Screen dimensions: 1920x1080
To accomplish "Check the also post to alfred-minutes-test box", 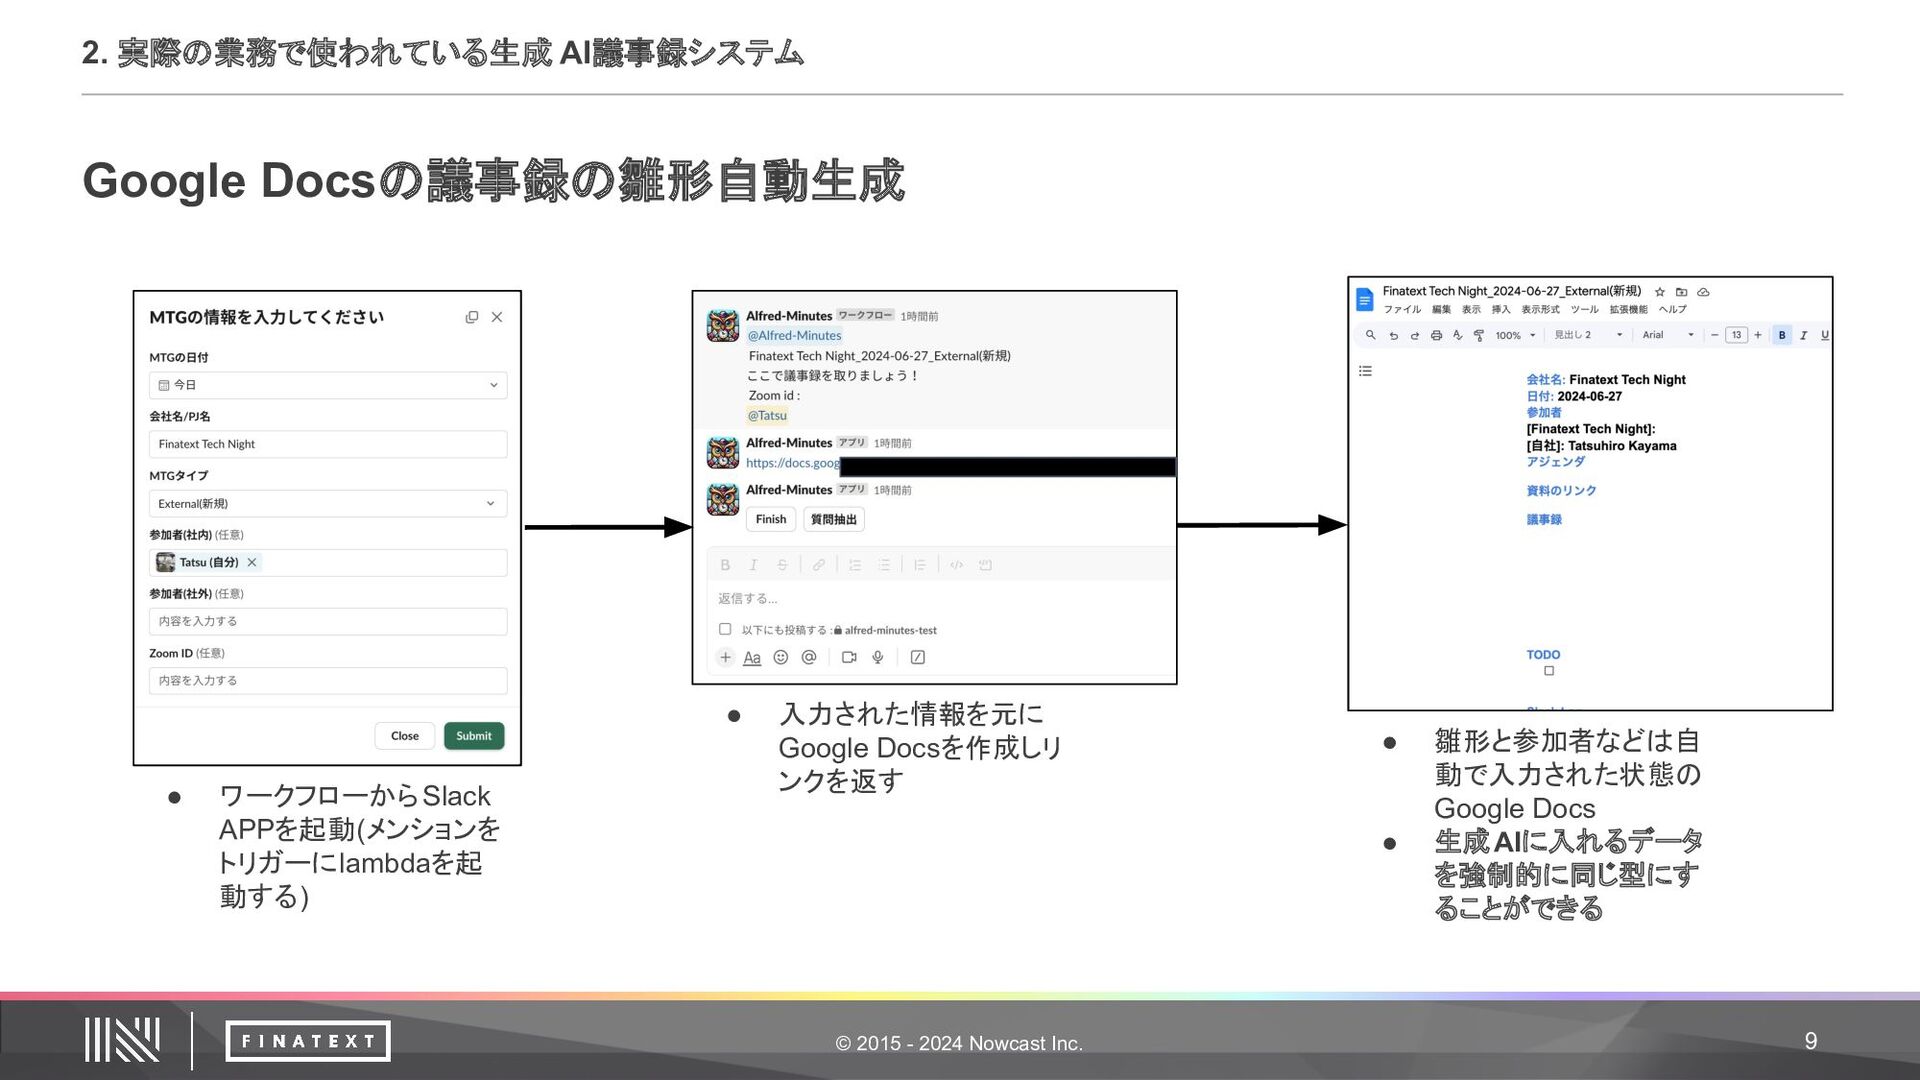I will (725, 629).
